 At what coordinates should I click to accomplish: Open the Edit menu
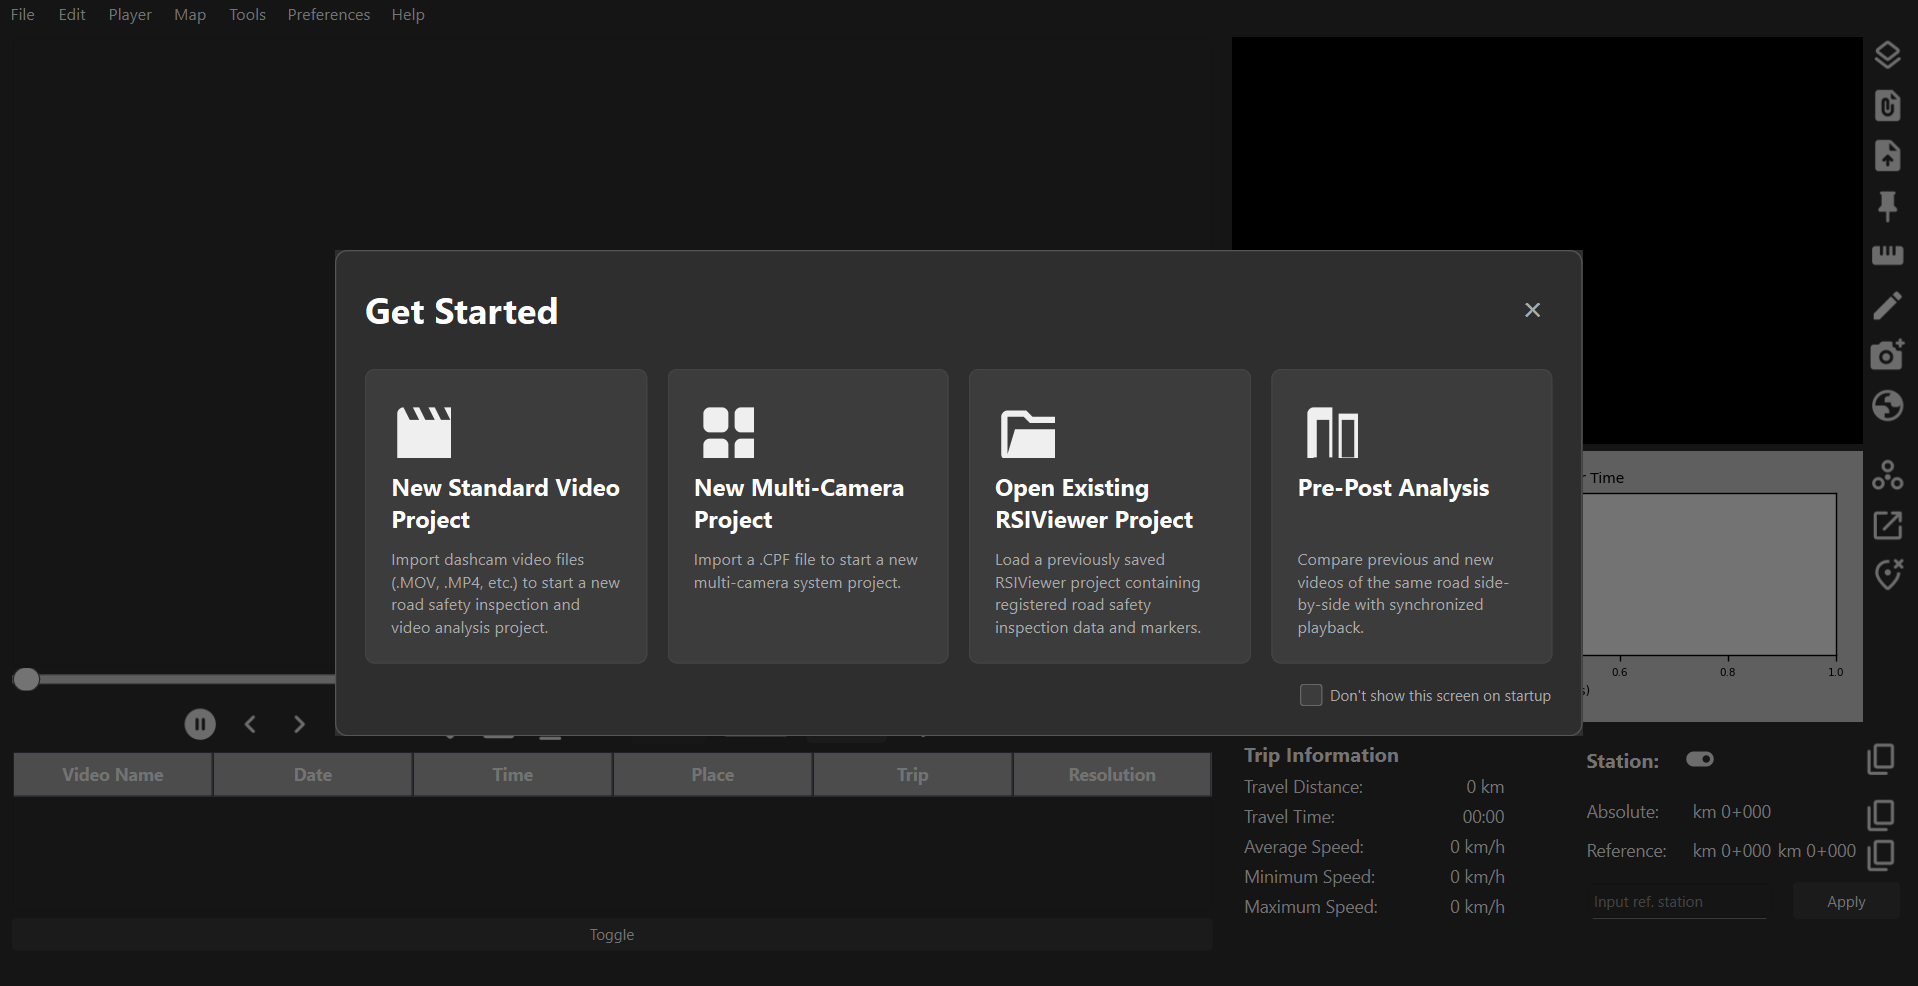coord(72,14)
